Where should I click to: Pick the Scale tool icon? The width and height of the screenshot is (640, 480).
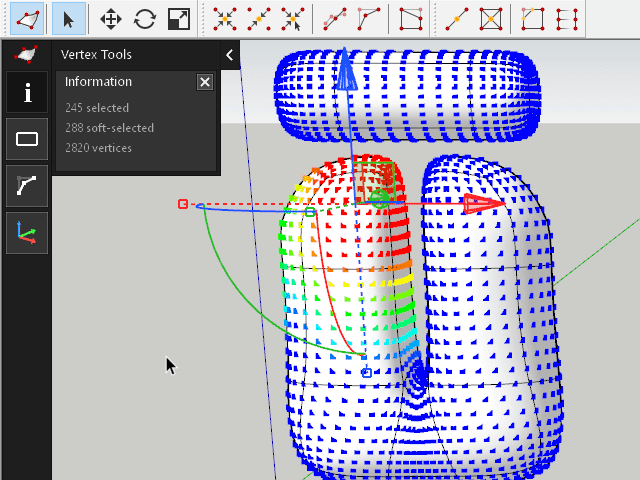(179, 18)
